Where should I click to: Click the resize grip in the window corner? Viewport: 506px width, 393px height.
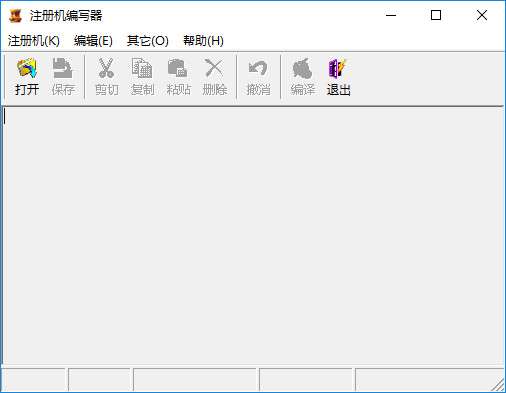[x=498, y=385]
